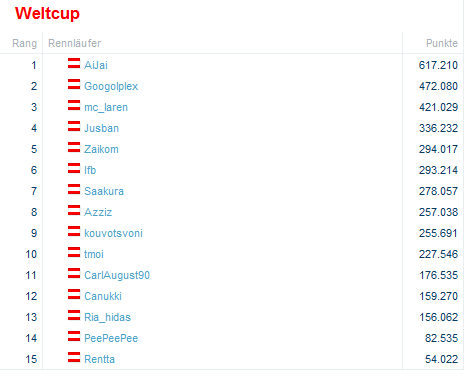Click the Rennläufer column header
467x377 pixels.
(74, 43)
